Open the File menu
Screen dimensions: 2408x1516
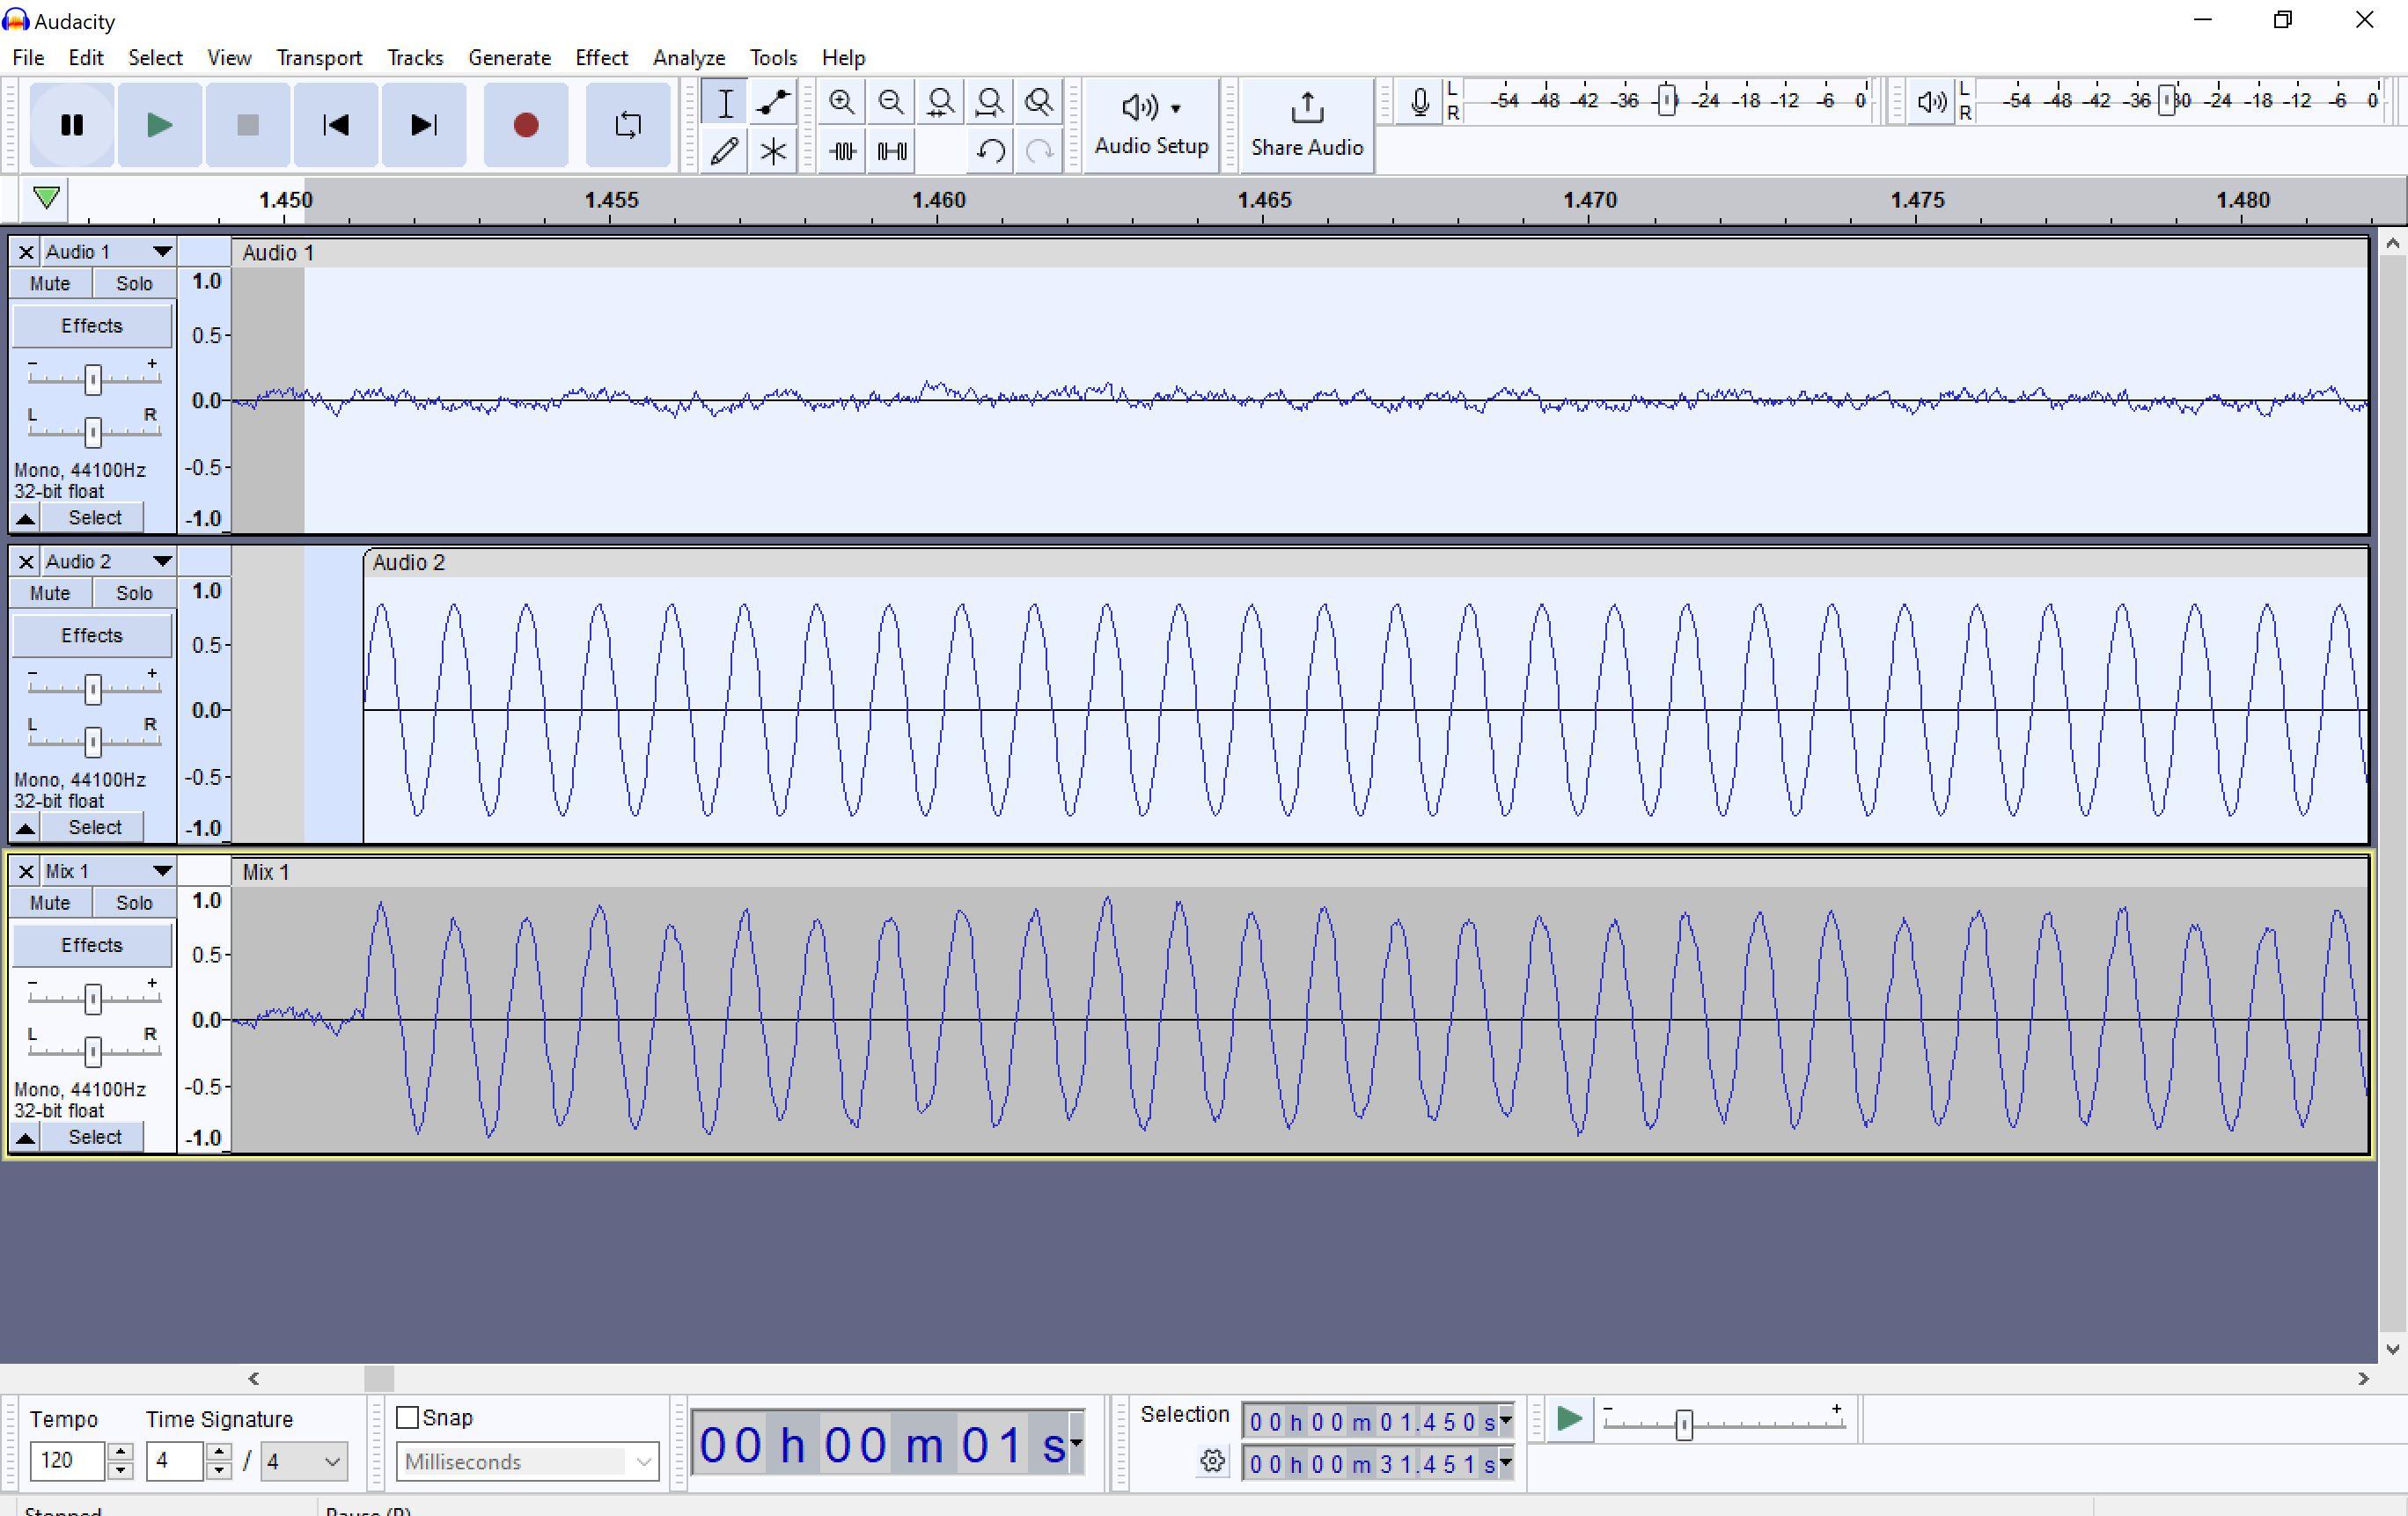(x=28, y=58)
